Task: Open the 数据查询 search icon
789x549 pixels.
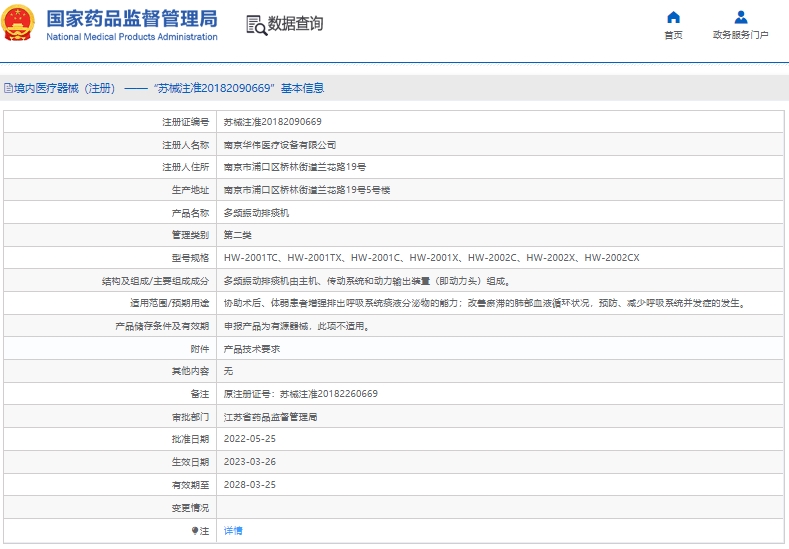Action: pos(256,25)
